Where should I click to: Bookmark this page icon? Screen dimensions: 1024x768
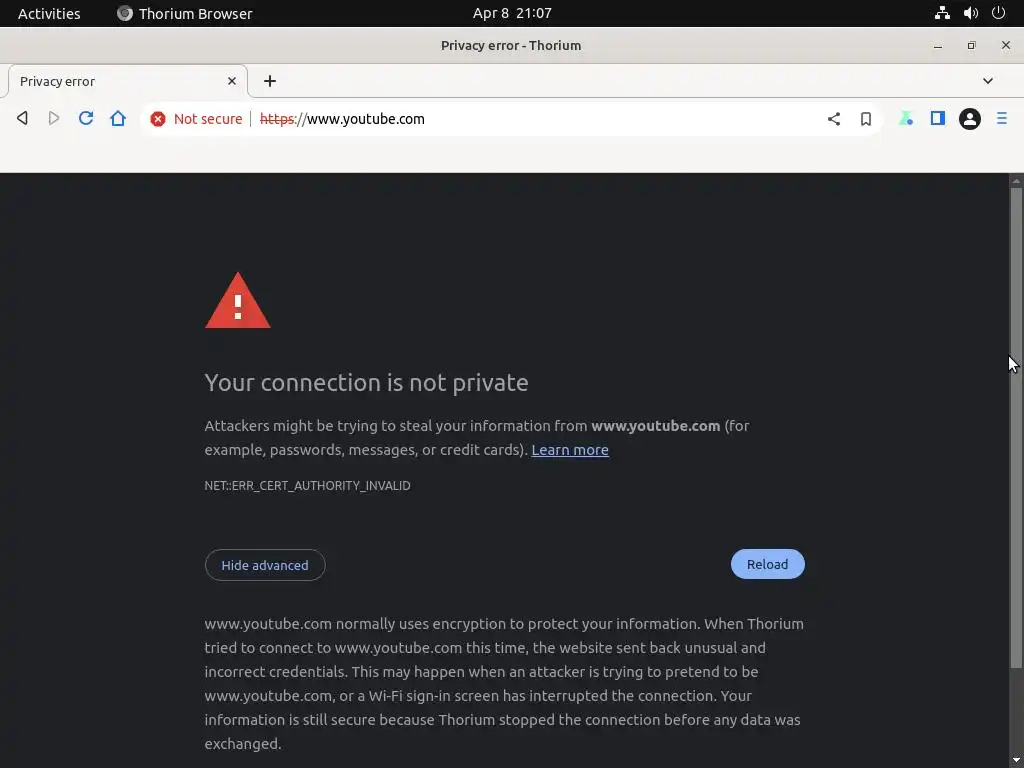(866, 119)
